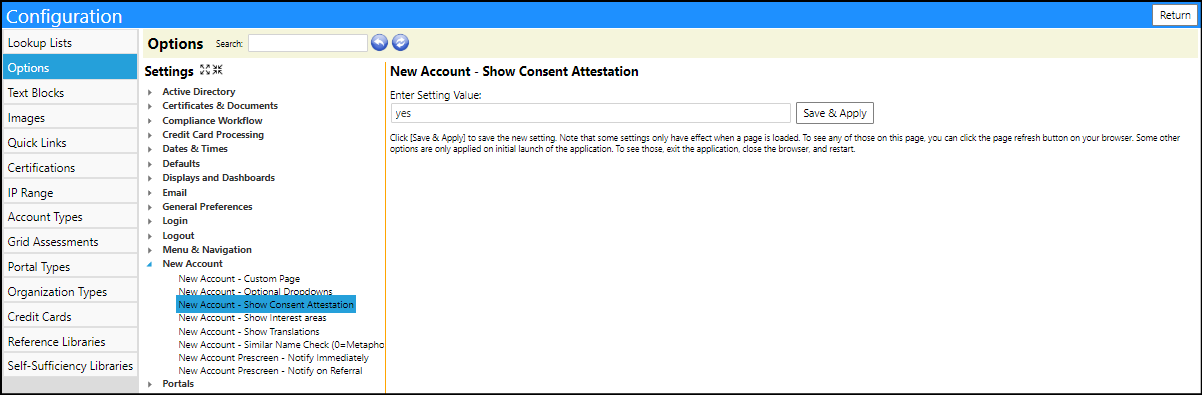Select New Account - Similar Name Check setting
Screen dimensions: 1202x395
(281, 344)
